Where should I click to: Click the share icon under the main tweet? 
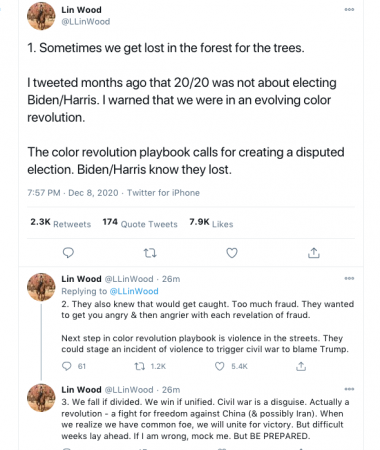coord(314,253)
